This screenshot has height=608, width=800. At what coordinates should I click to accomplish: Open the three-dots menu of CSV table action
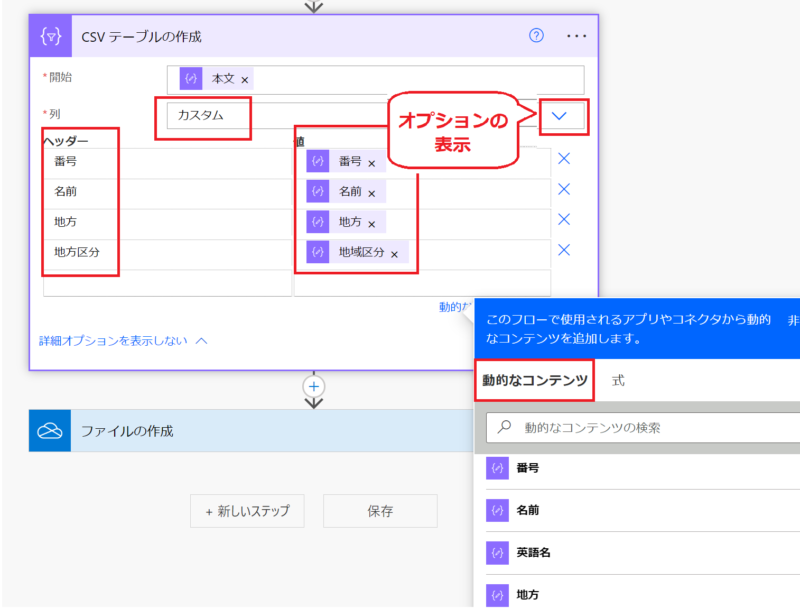(576, 36)
